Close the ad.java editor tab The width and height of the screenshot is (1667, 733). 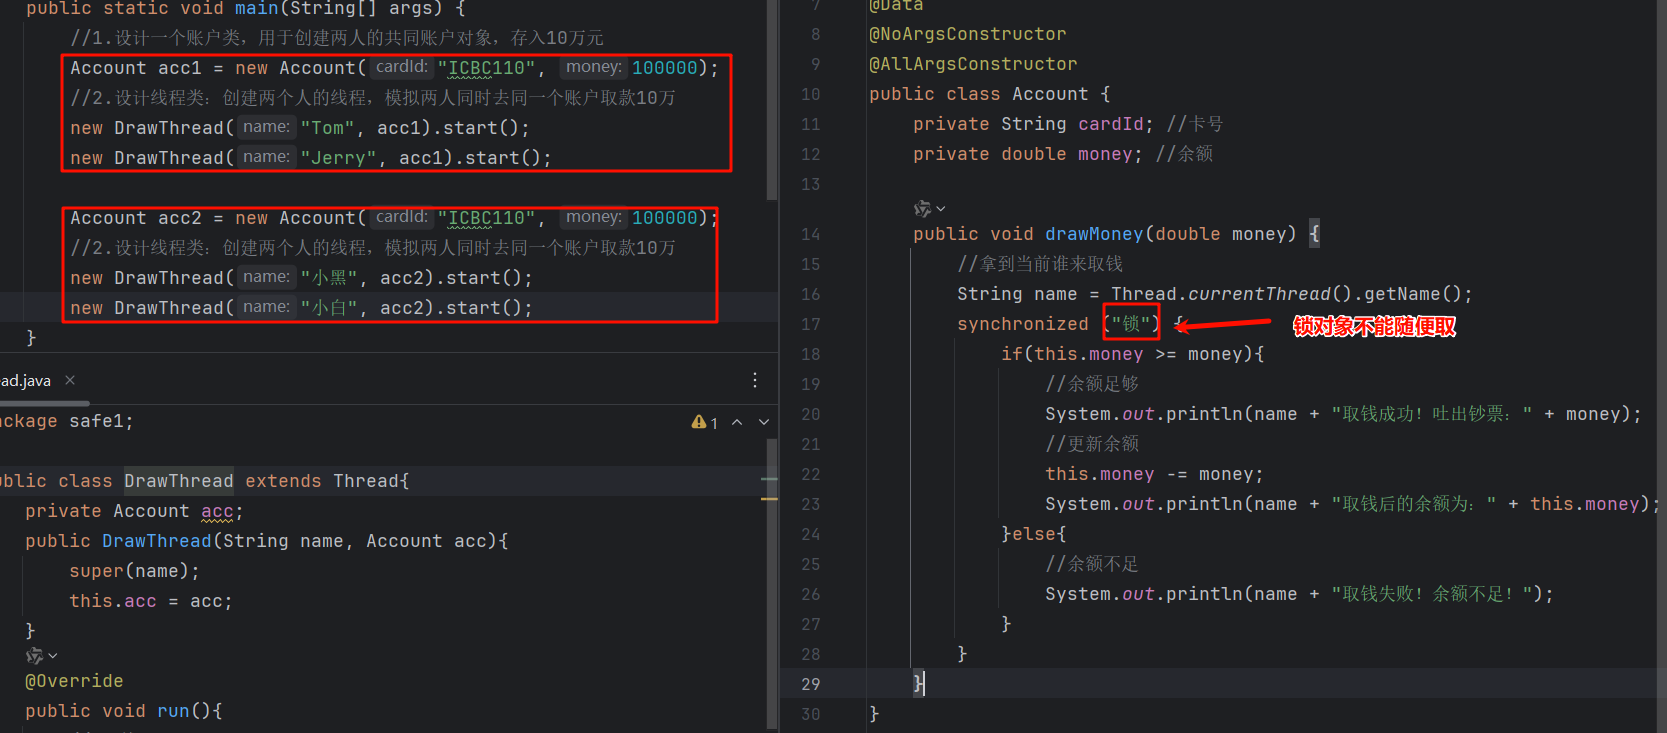point(70,380)
